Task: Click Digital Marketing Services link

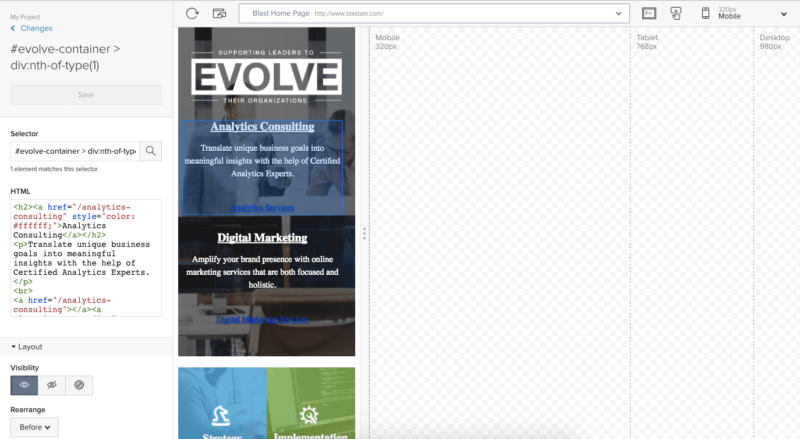Action: click(x=262, y=319)
